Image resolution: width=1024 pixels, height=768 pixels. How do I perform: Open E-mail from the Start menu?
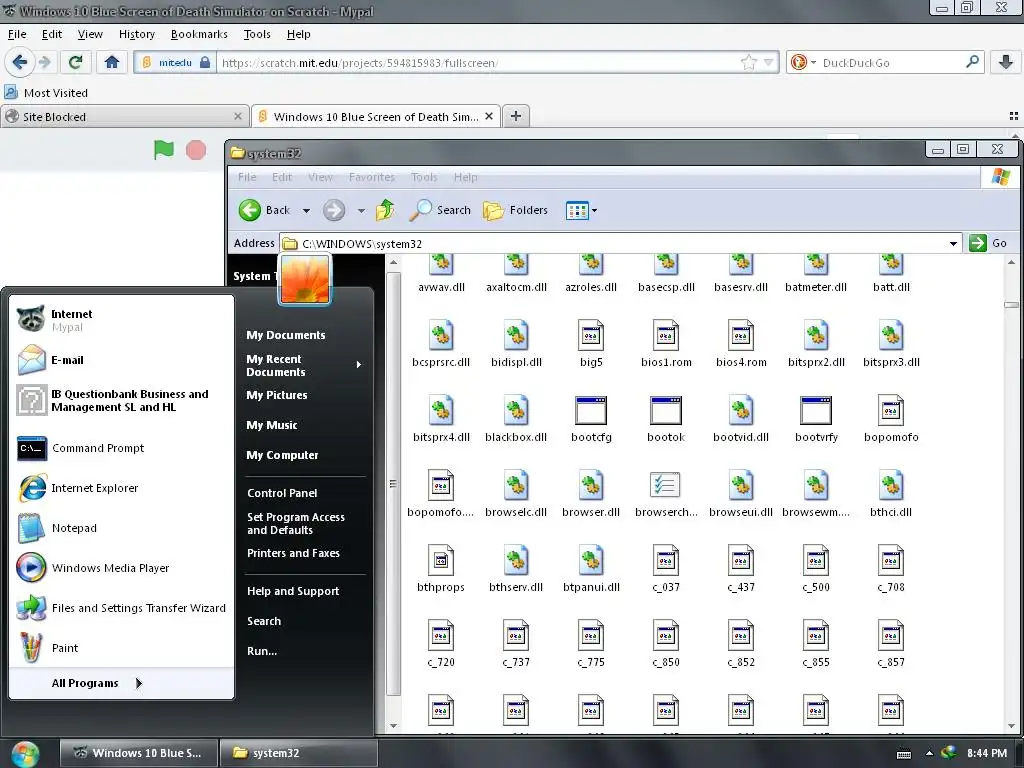pyautogui.click(x=121, y=360)
